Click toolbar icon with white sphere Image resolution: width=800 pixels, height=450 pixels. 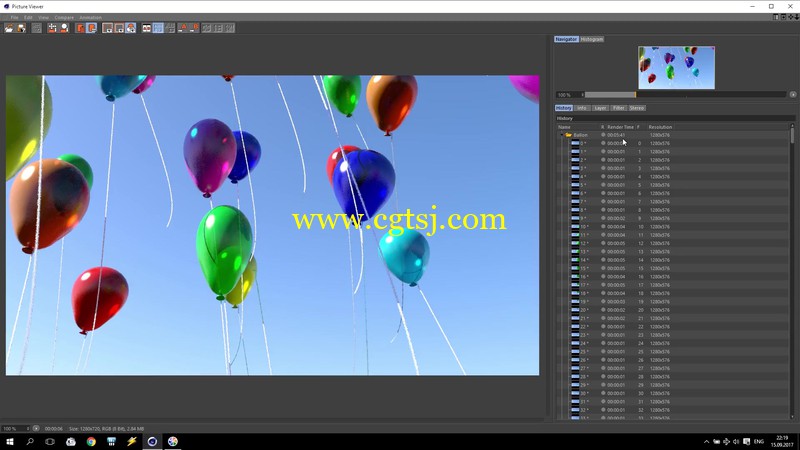[x=64, y=28]
